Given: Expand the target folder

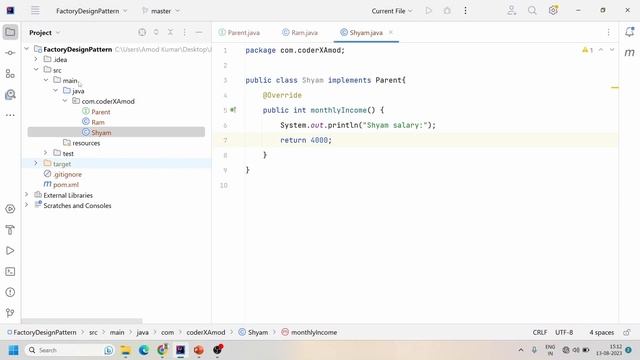Looking at the screenshot, I should coord(36,163).
